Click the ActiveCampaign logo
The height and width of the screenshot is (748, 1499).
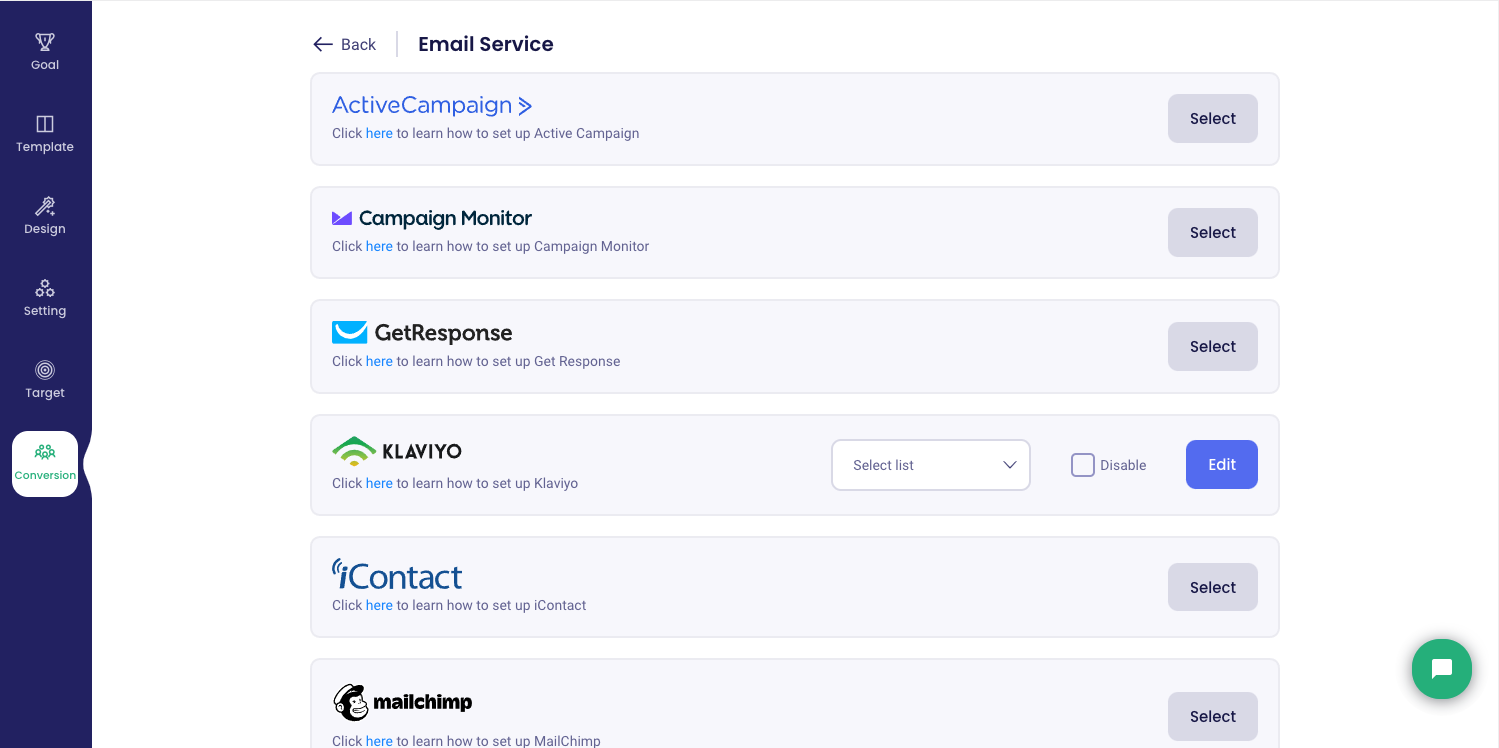[x=432, y=105]
